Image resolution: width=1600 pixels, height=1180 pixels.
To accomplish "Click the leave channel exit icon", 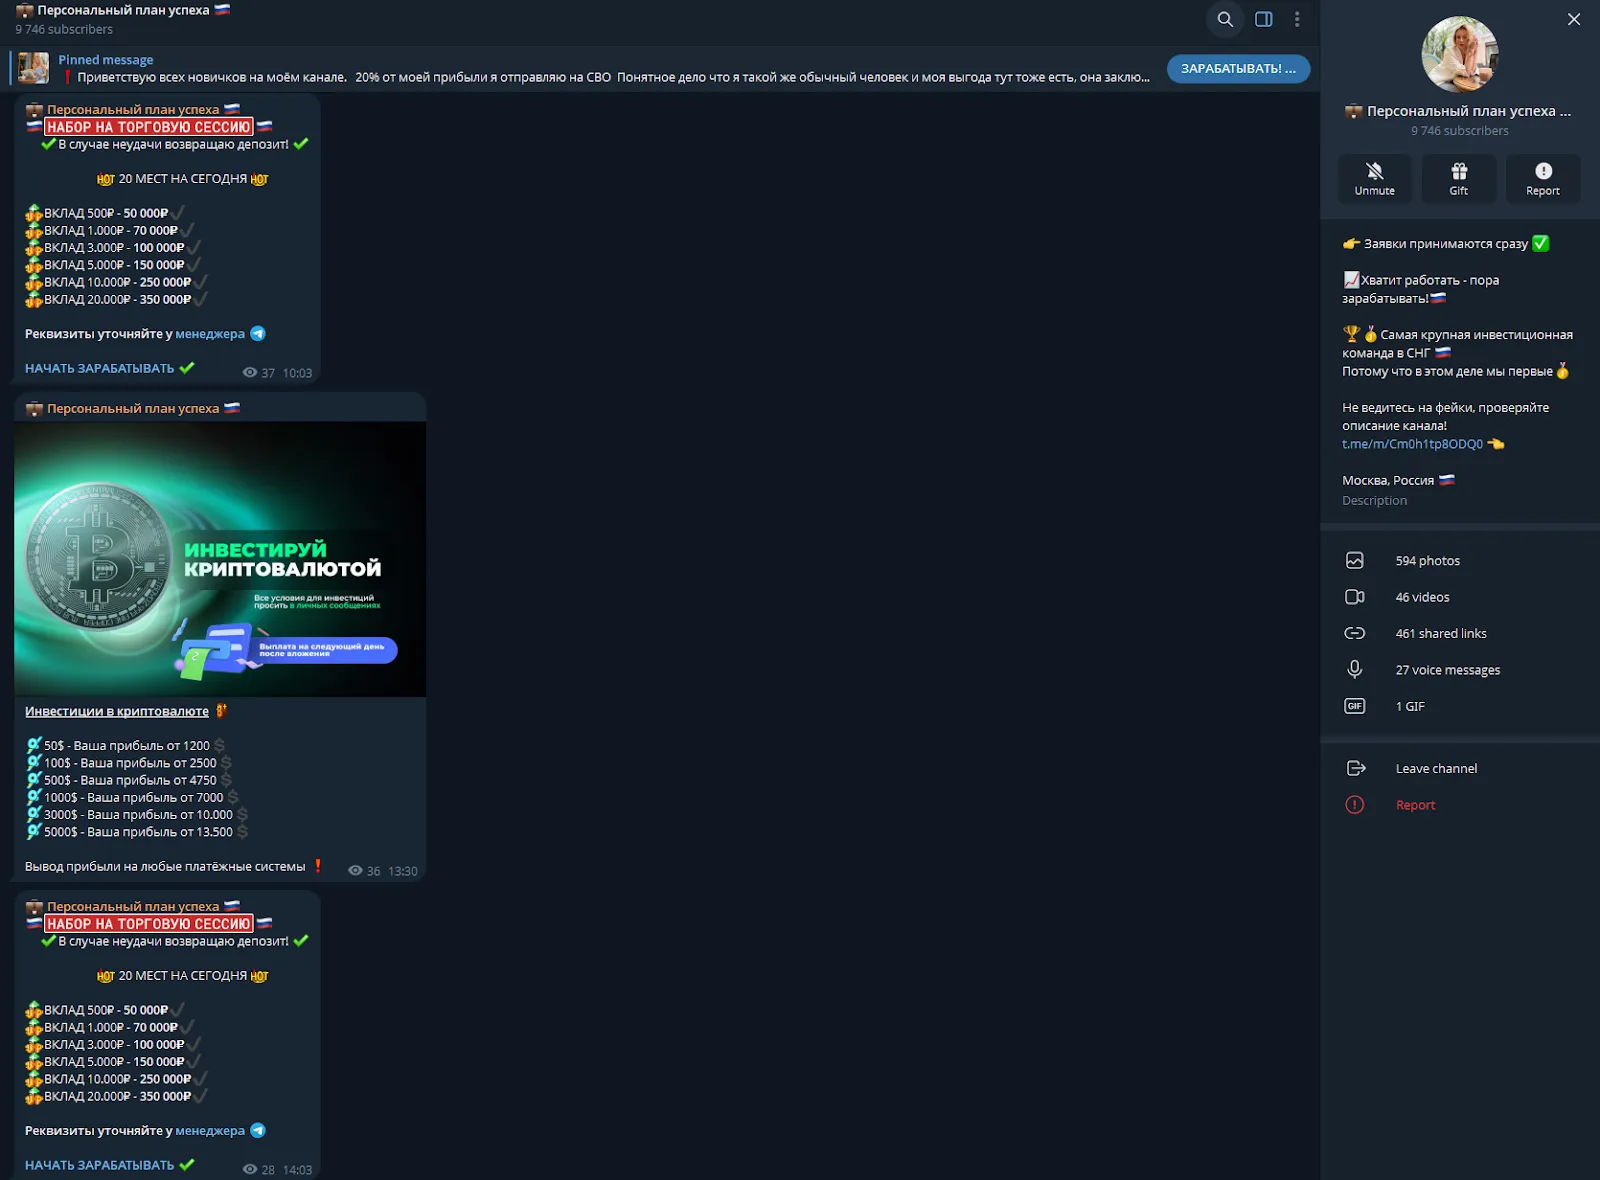I will coord(1356,768).
